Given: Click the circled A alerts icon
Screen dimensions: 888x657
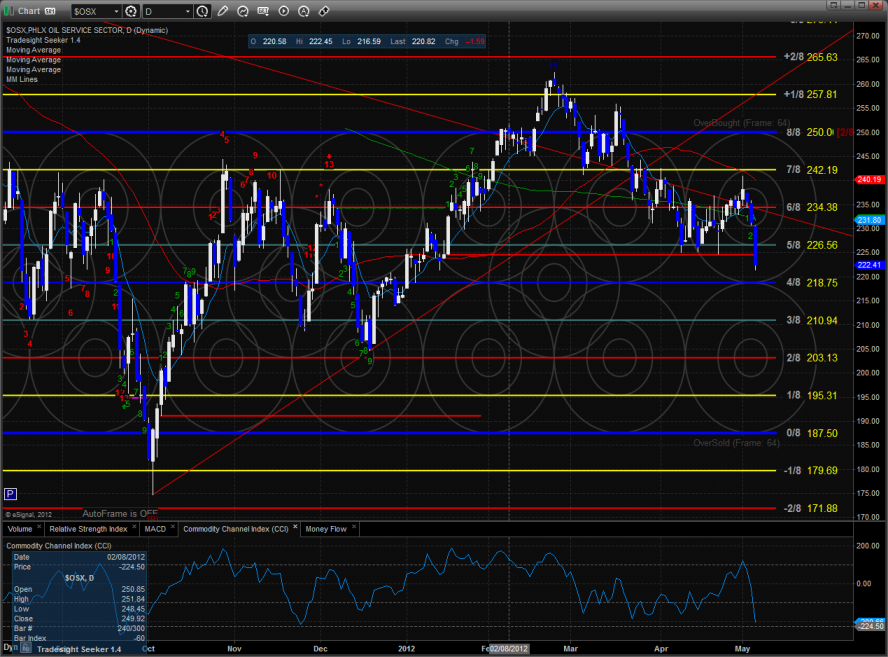Looking at the screenshot, I should pos(304,10).
